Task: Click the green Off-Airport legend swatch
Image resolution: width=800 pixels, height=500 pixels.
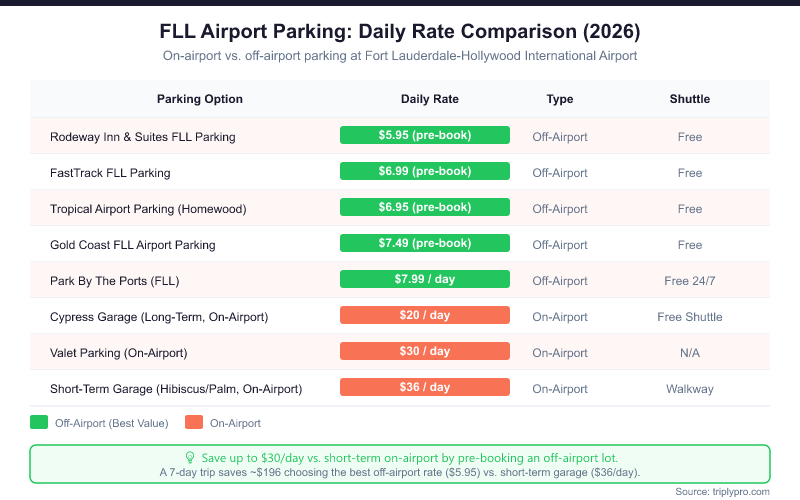Action: point(40,423)
